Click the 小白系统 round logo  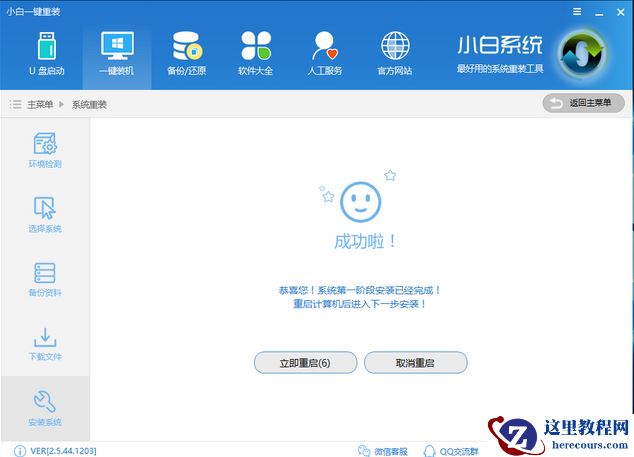click(x=582, y=54)
